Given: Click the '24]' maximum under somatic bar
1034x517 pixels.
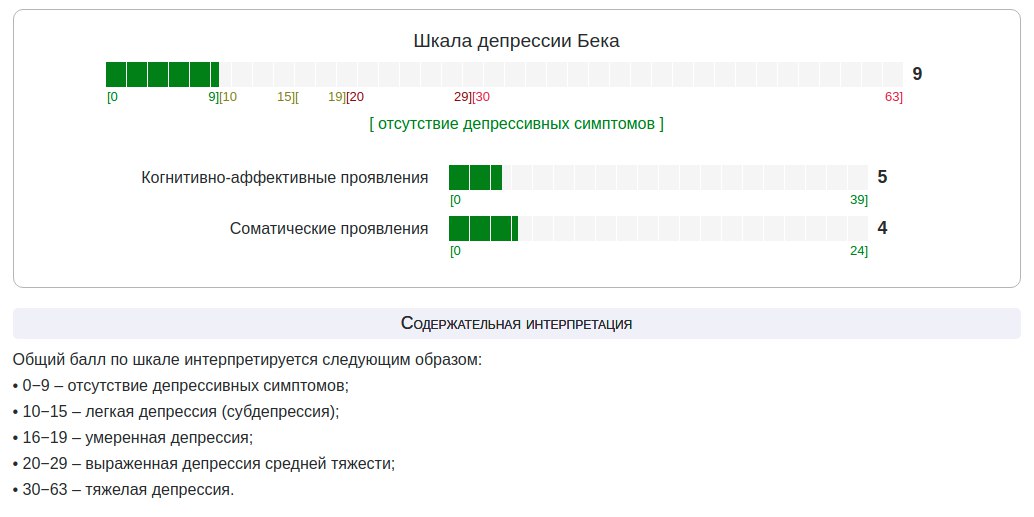Looking at the screenshot, I should click(x=859, y=251).
